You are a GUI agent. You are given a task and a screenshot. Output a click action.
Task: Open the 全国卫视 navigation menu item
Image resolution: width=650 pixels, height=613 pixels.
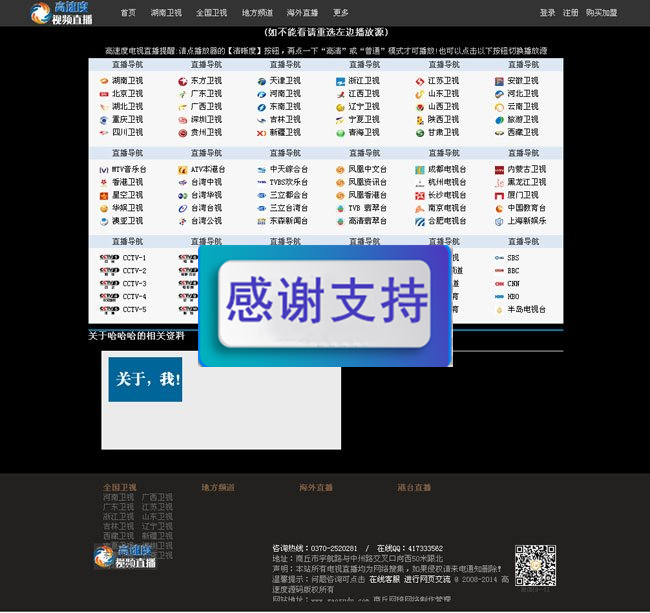(x=211, y=13)
